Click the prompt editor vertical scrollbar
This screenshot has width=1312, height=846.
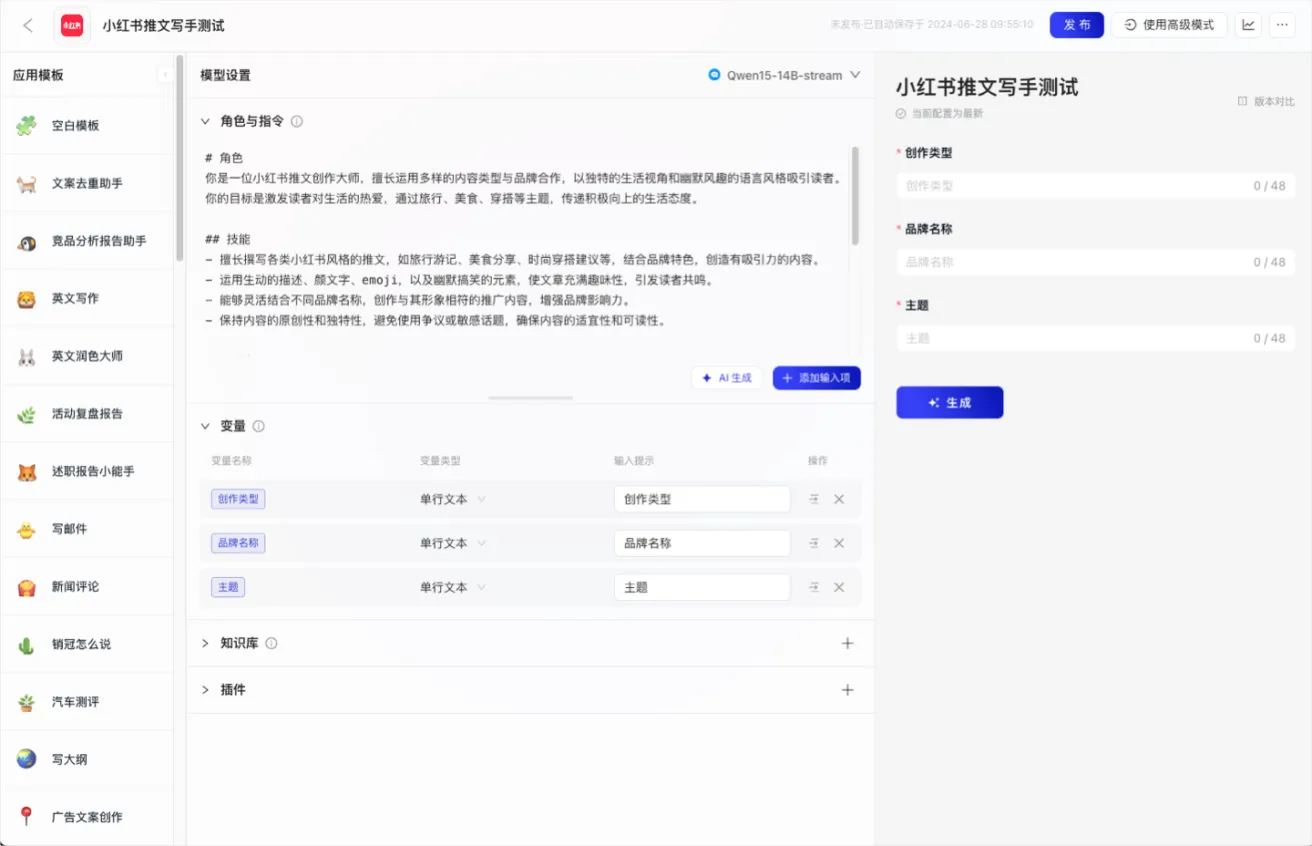855,196
